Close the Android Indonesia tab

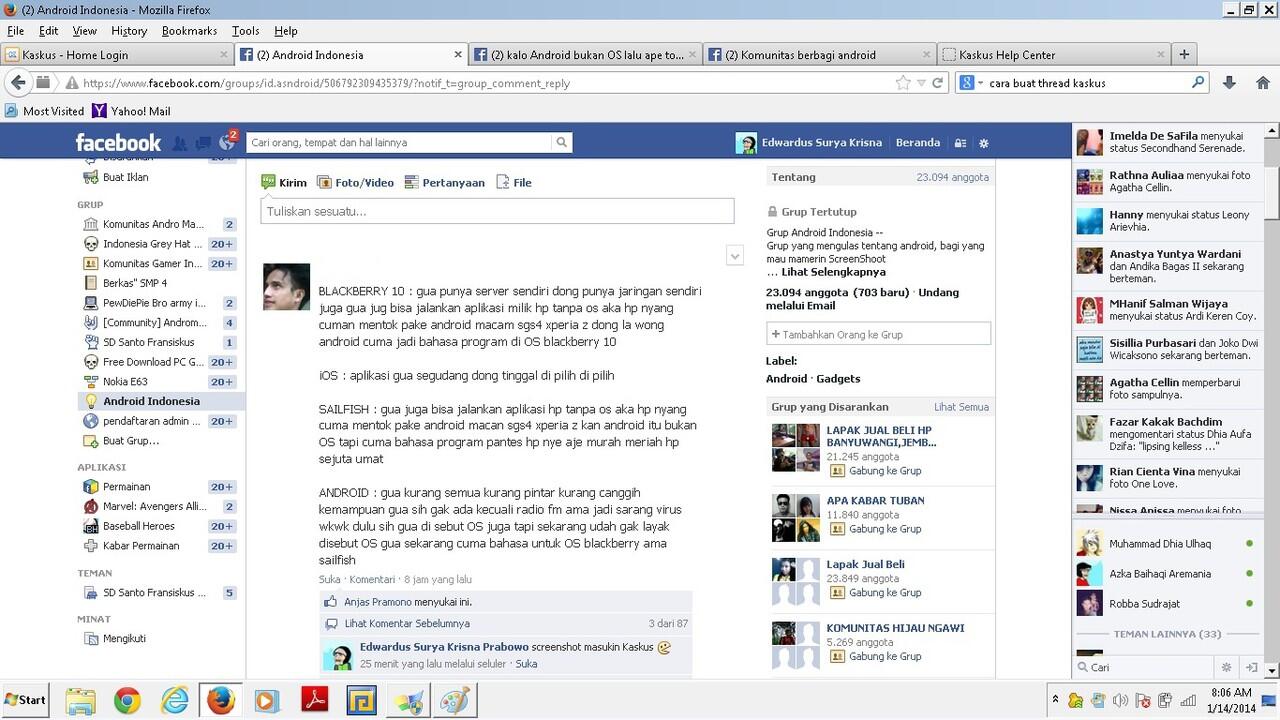[459, 55]
